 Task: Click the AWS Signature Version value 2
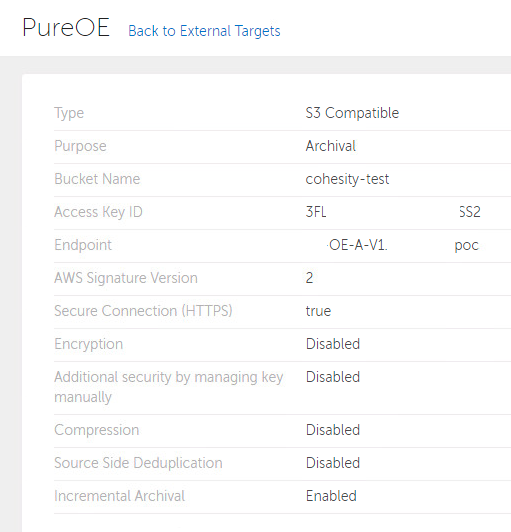[x=309, y=278]
